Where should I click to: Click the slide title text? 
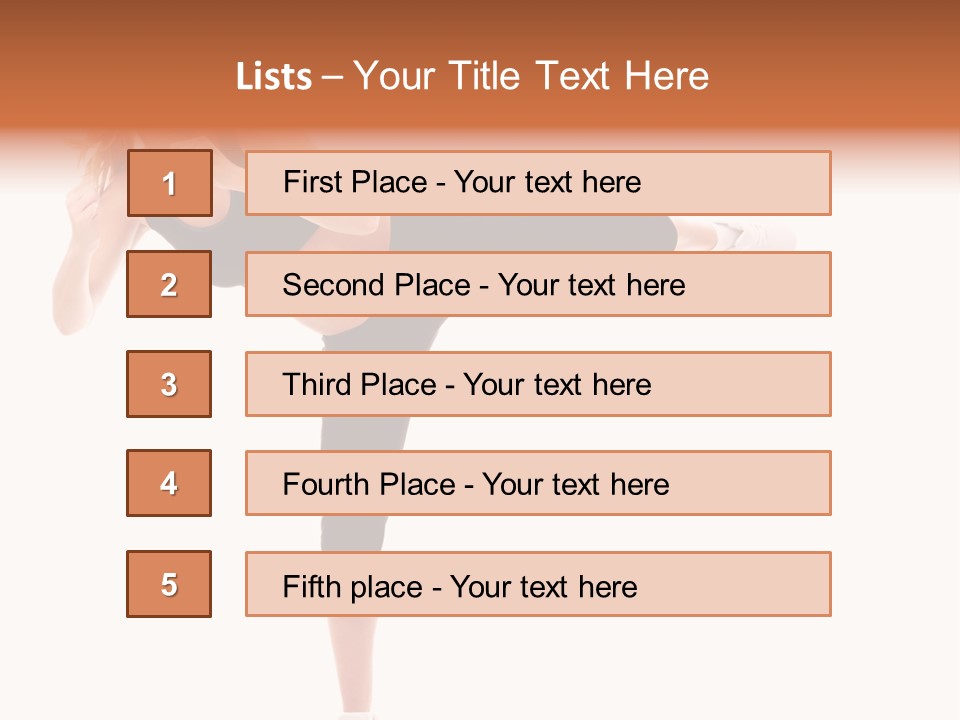tap(472, 76)
